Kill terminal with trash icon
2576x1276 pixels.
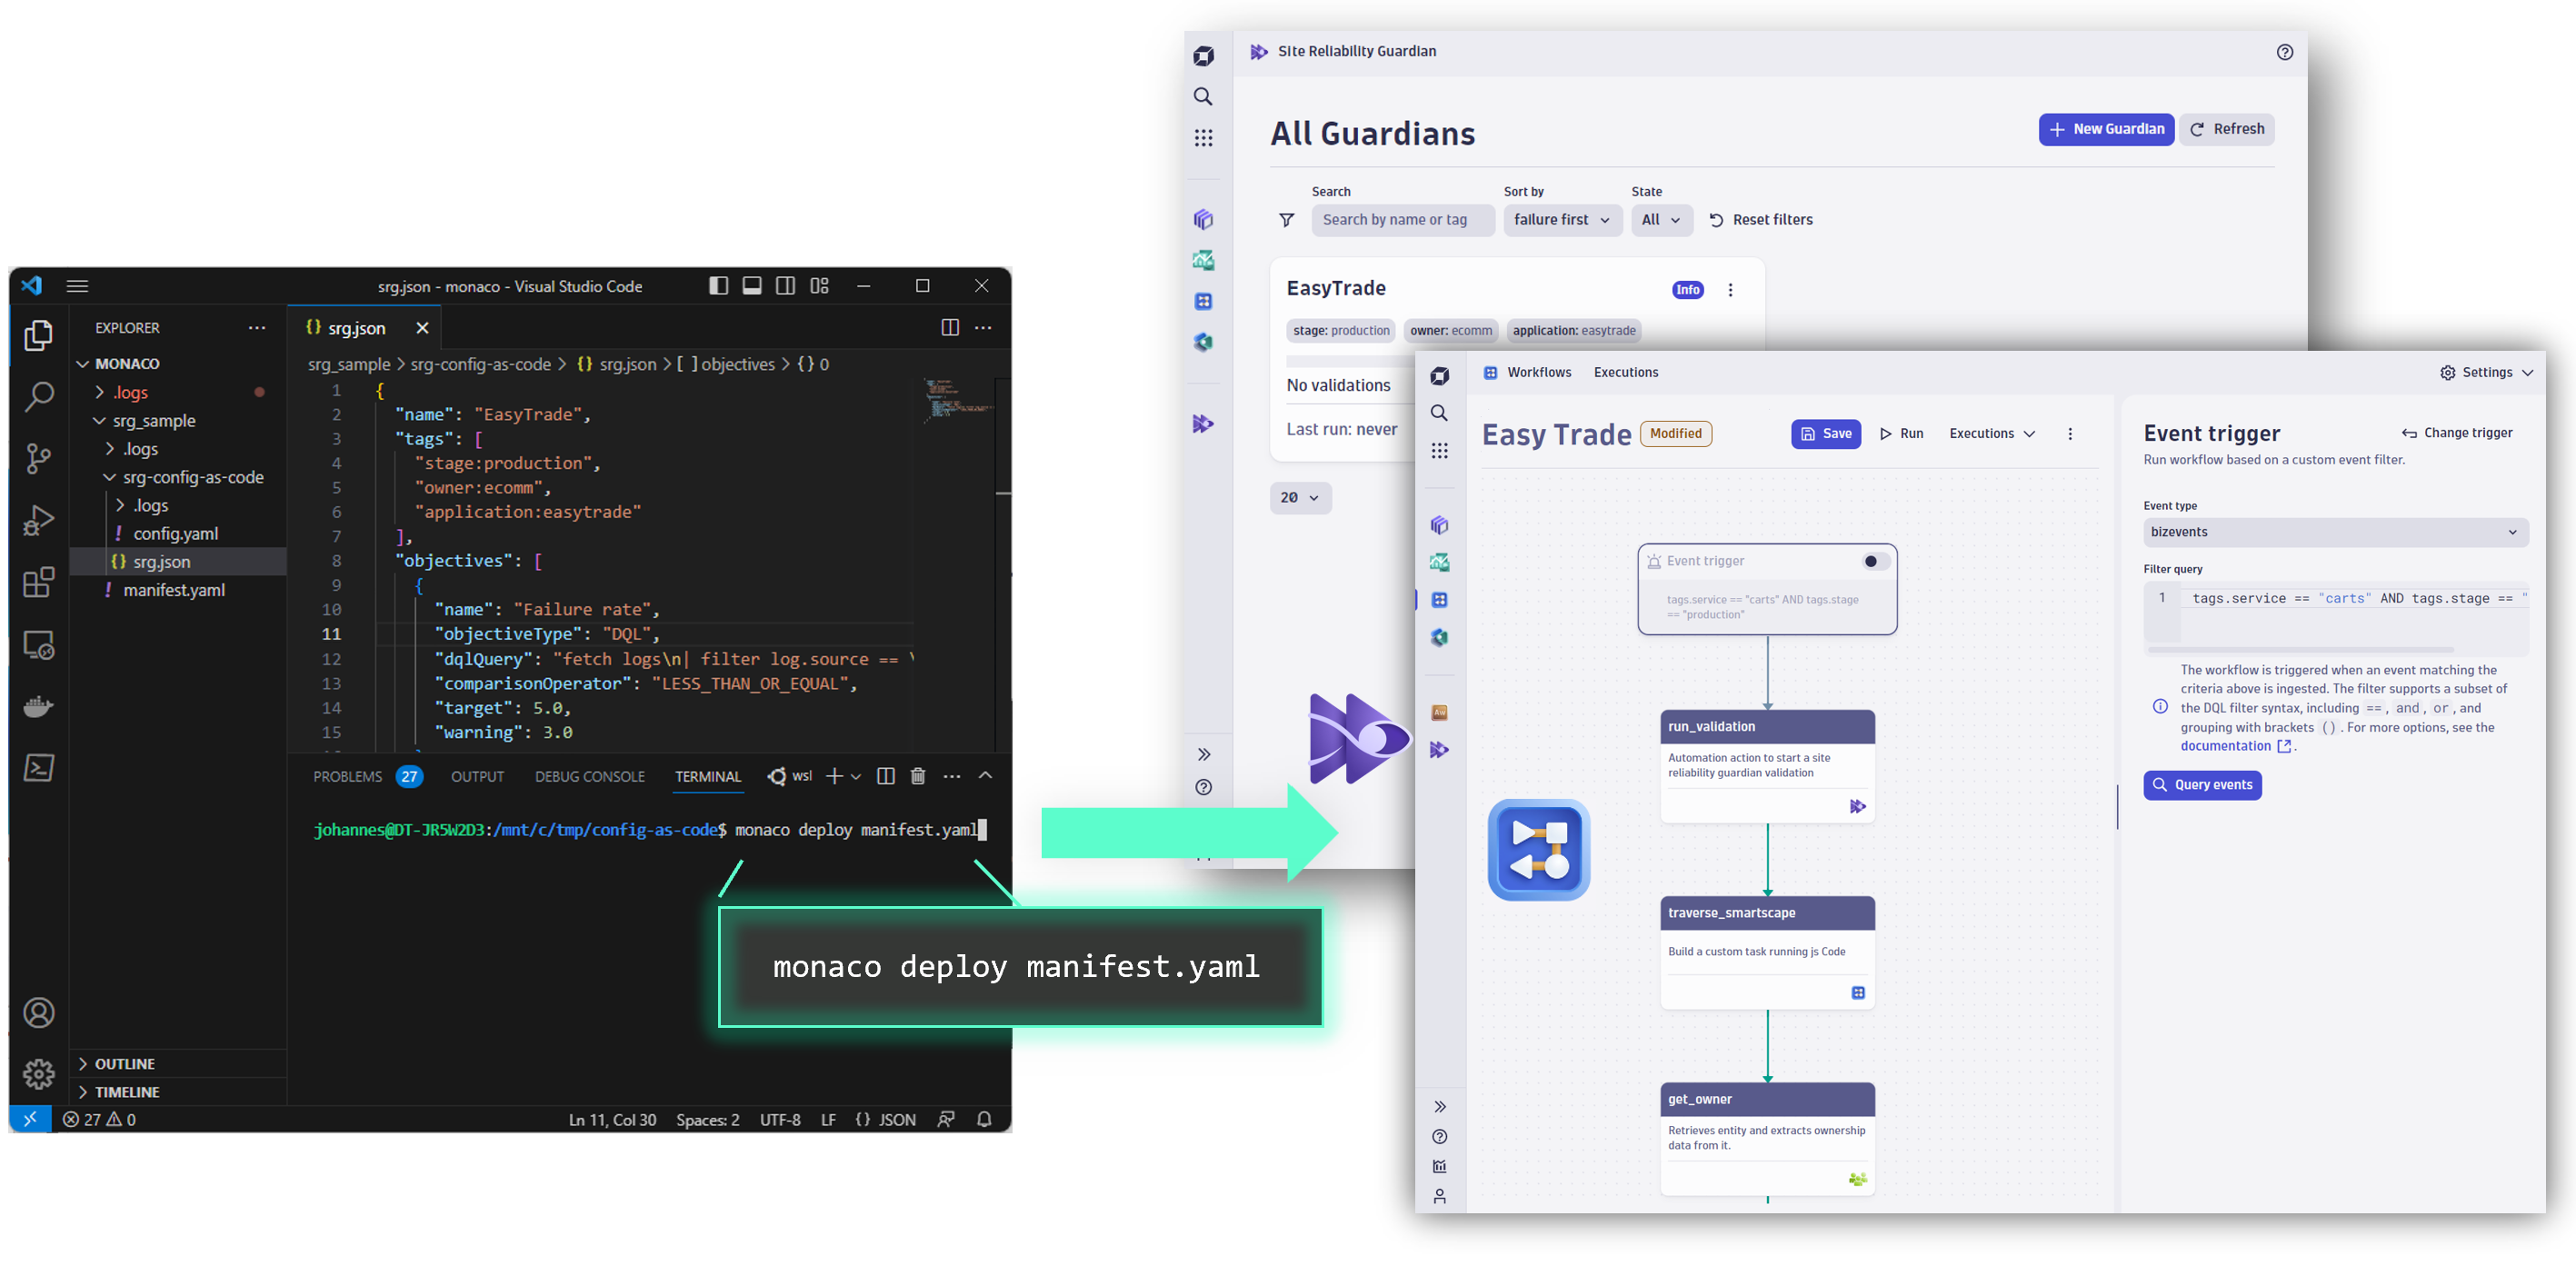(x=918, y=776)
